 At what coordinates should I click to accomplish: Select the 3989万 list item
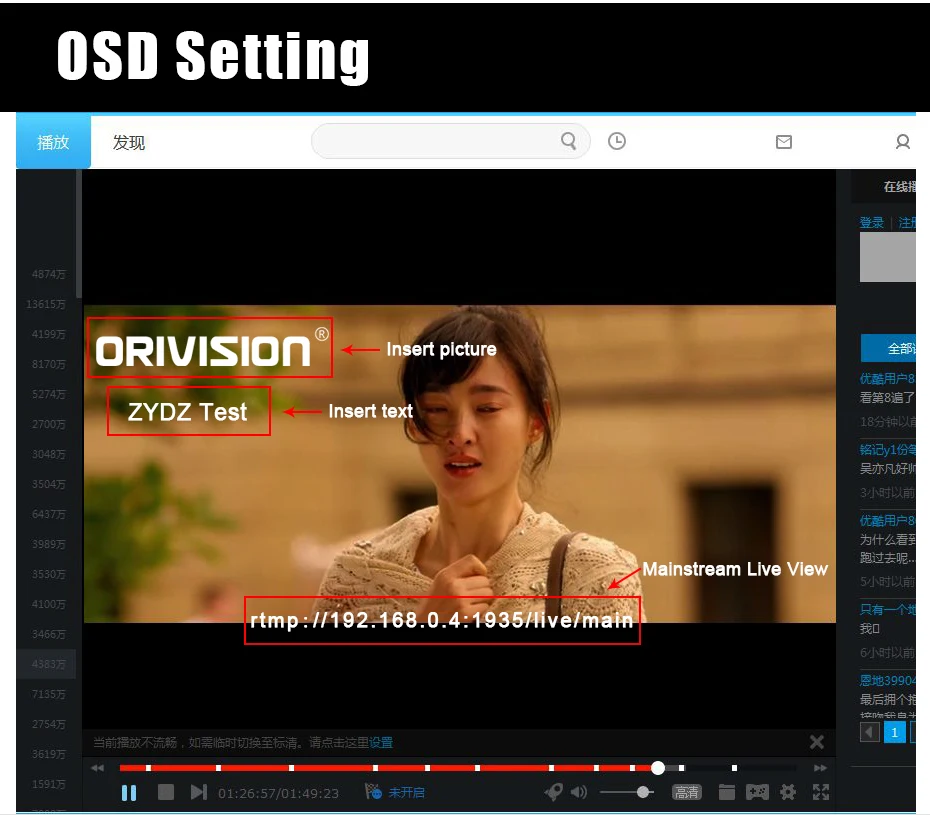pos(49,544)
